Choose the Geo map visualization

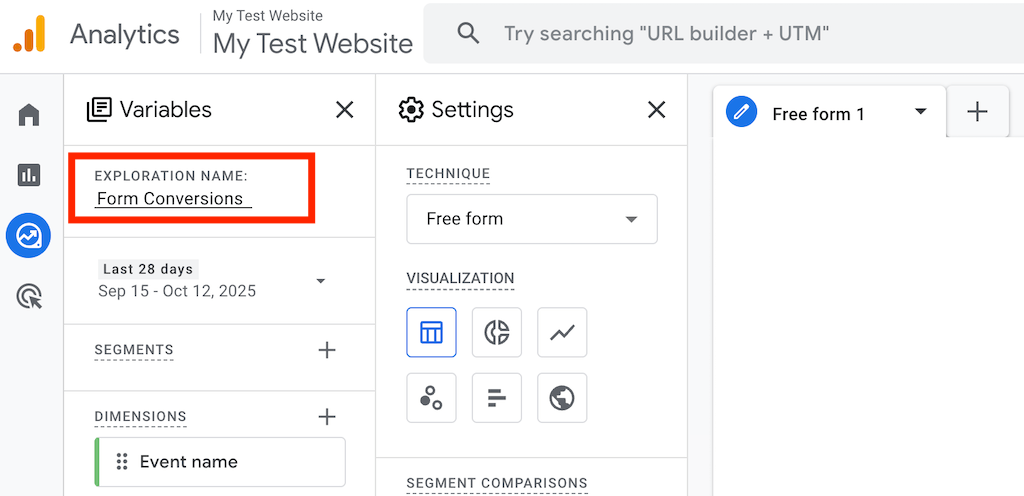[562, 398]
